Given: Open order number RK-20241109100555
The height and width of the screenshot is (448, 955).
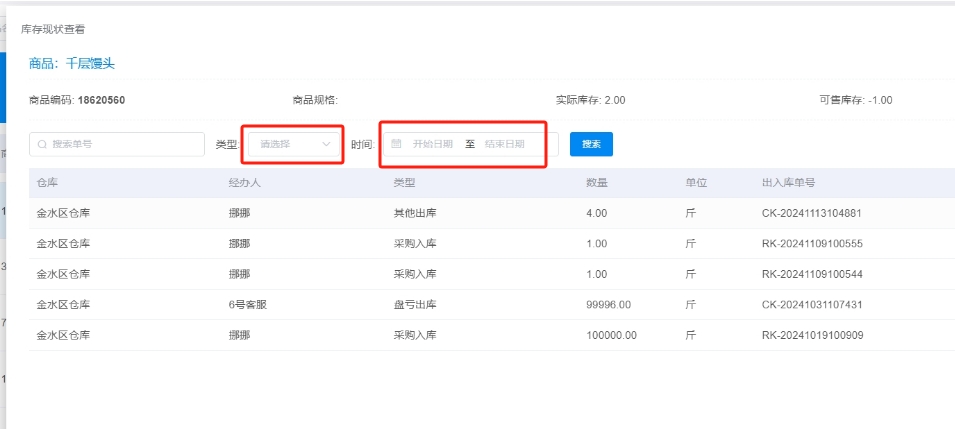Looking at the screenshot, I should click(x=811, y=244).
